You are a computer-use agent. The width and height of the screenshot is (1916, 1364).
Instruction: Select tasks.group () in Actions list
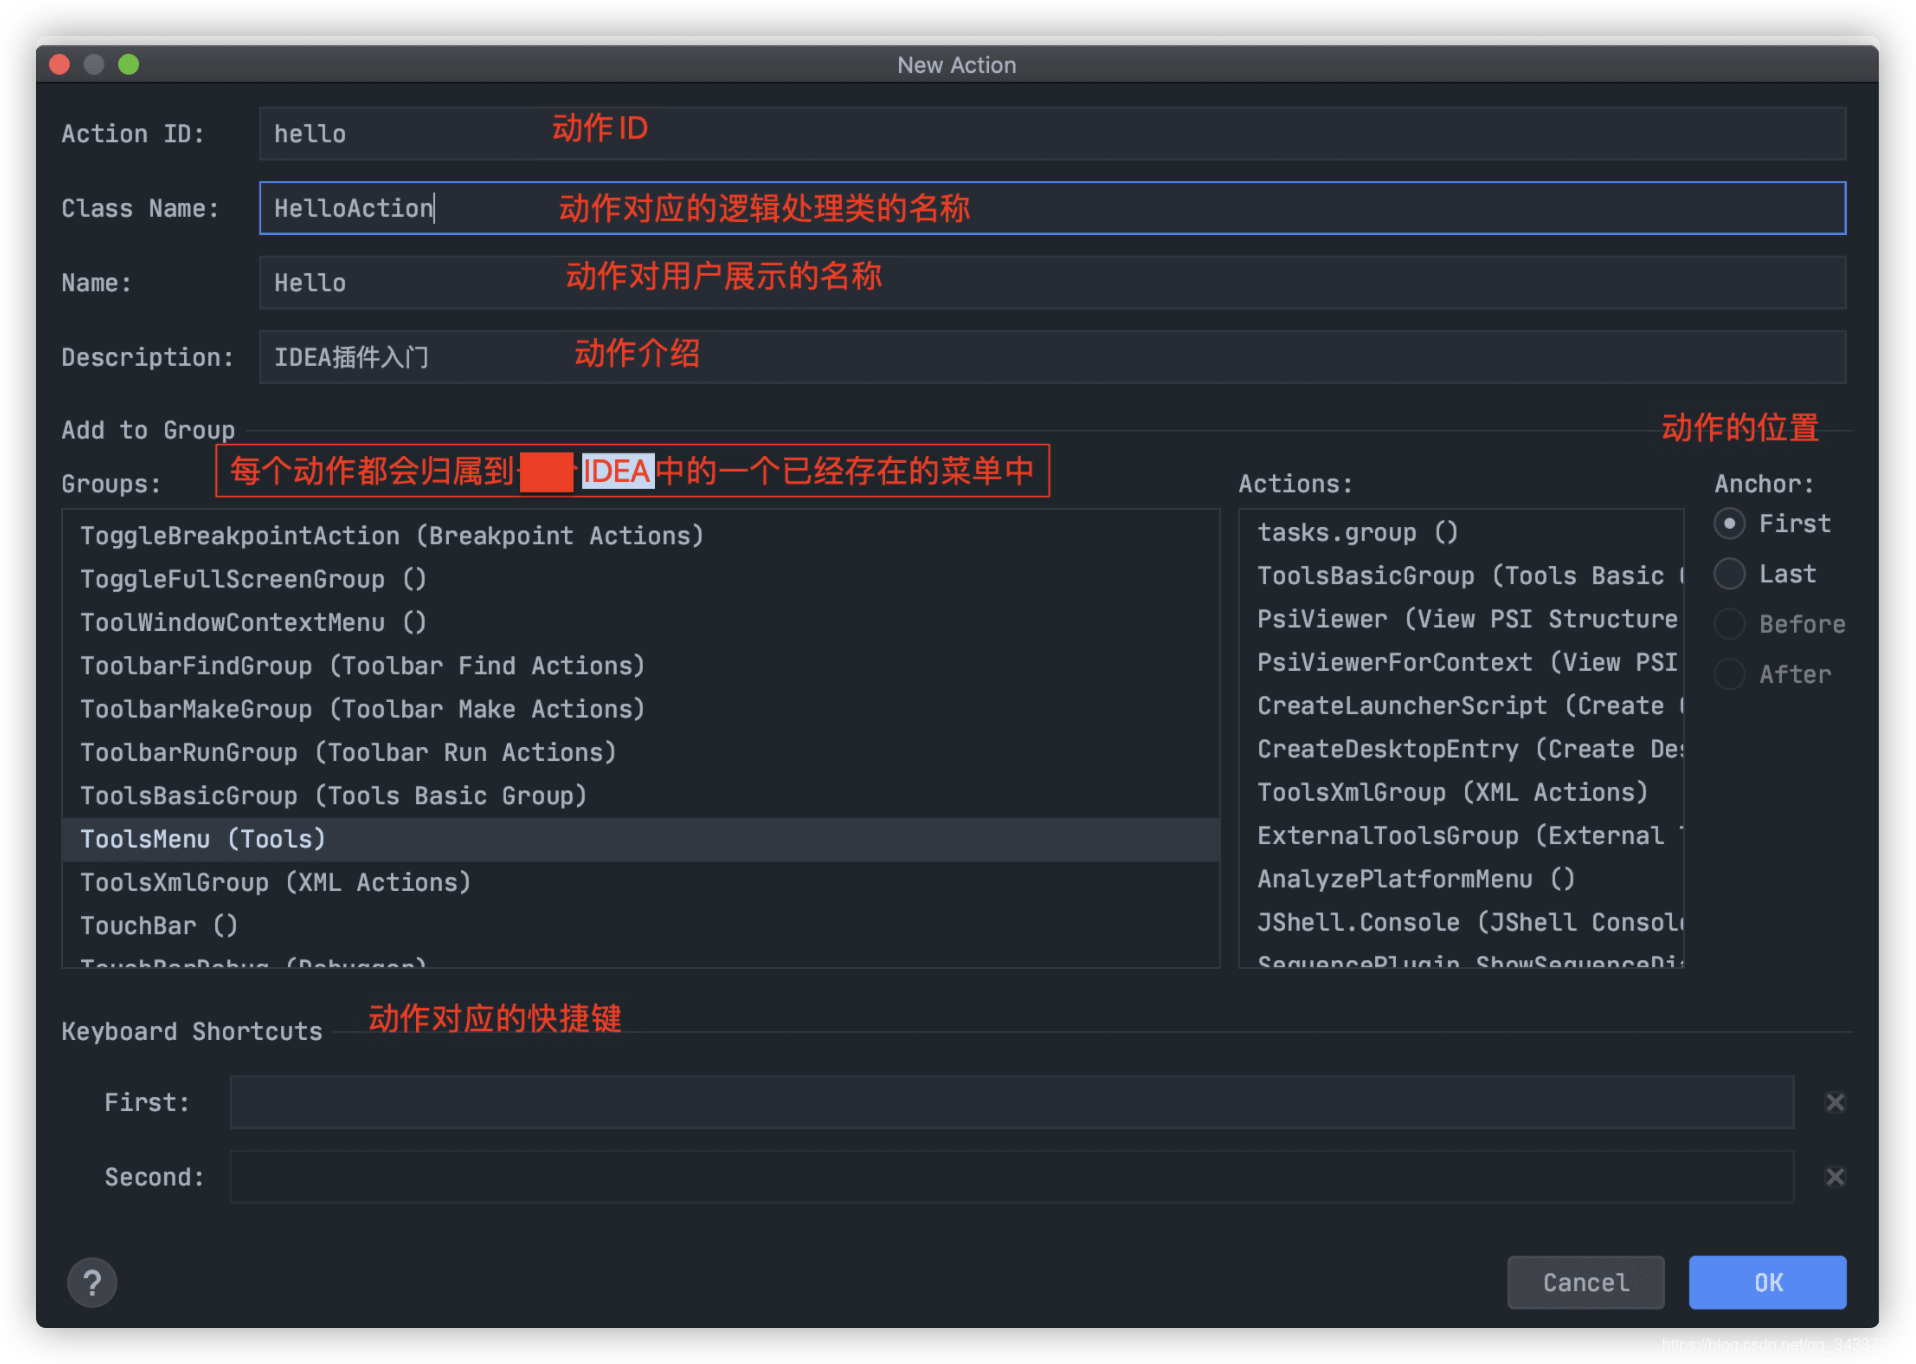pos(1461,532)
